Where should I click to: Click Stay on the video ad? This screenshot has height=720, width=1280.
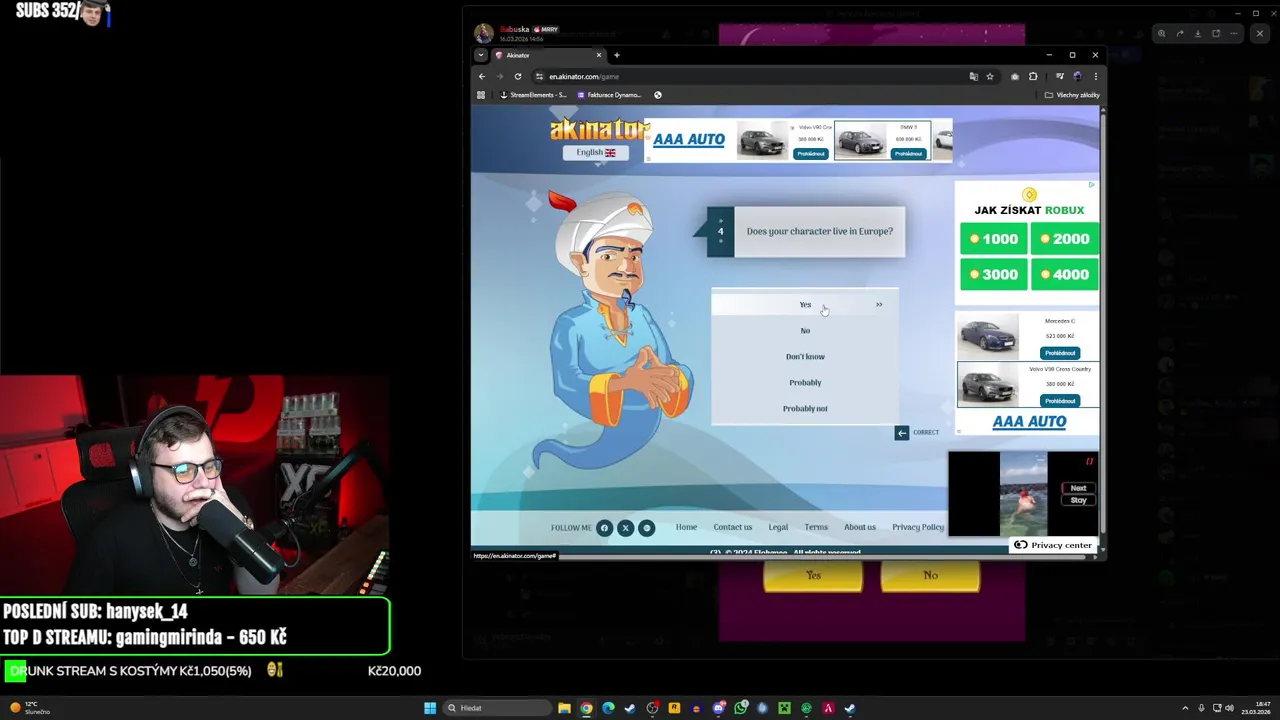coord(1078,500)
